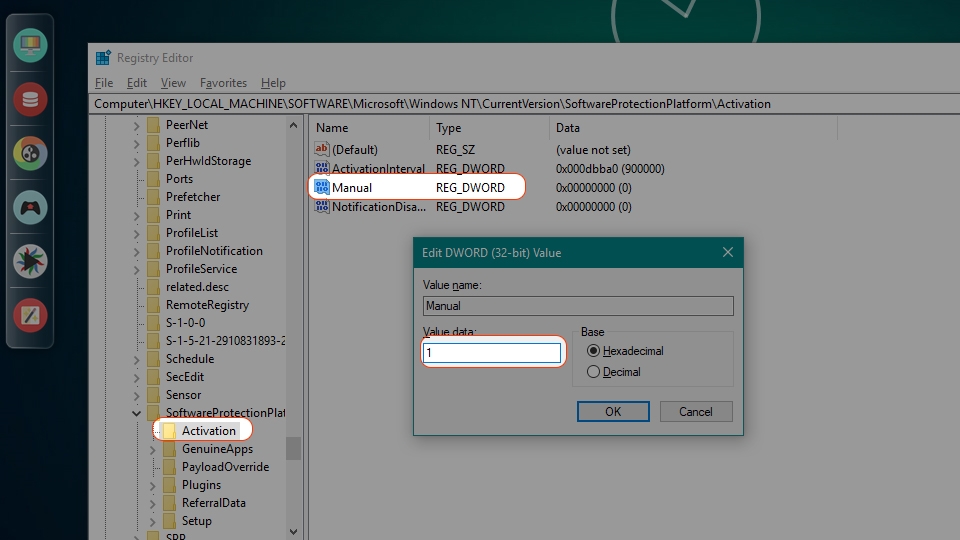Click the Activation folder icon

(x=170, y=431)
